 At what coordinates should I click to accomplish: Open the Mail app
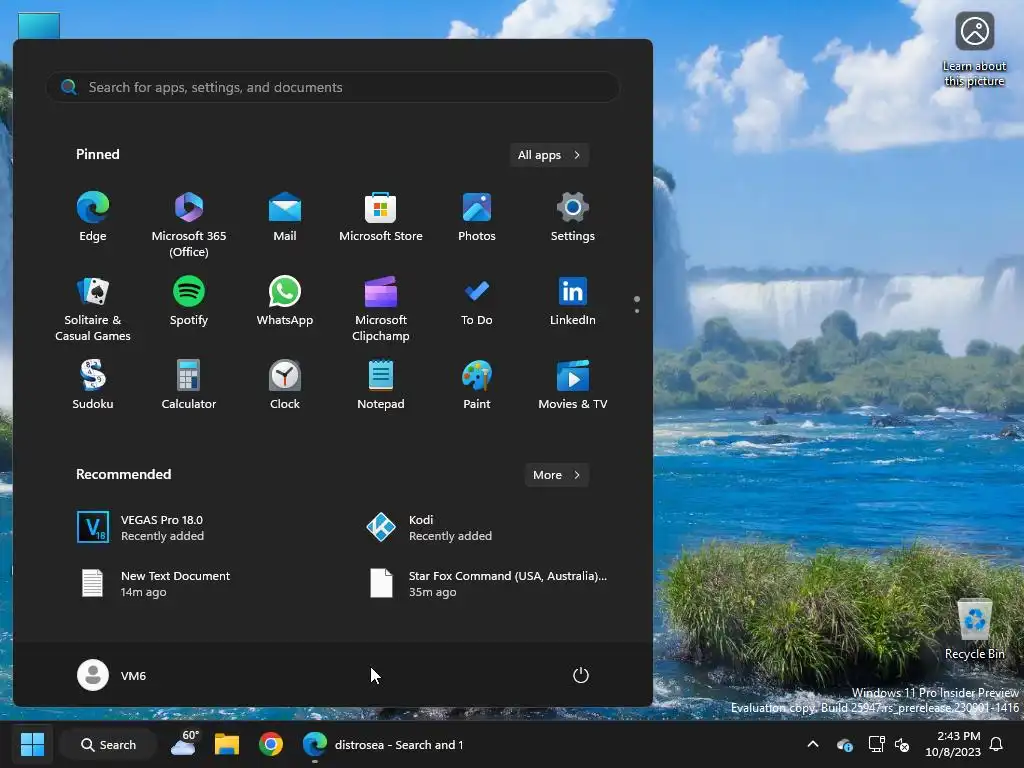pyautogui.click(x=285, y=217)
